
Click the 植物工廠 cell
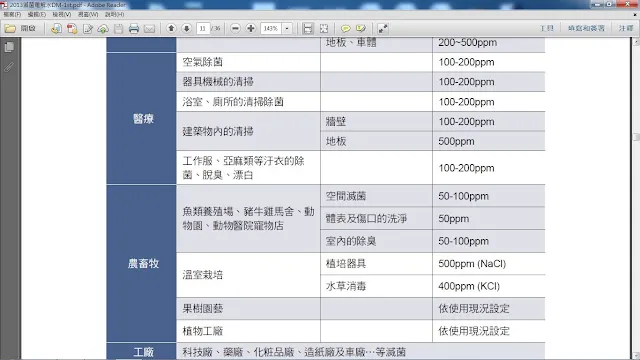pyautogui.click(x=249, y=331)
